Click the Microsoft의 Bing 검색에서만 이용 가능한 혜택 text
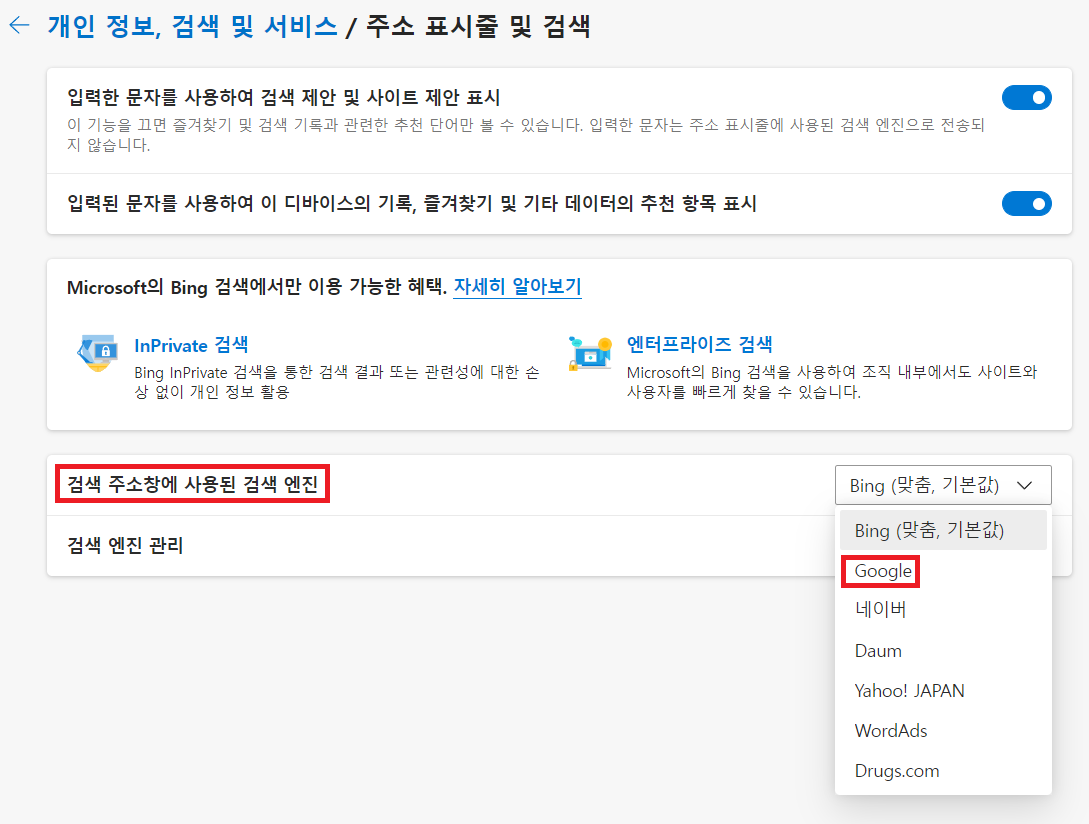1089x824 pixels. (256, 287)
